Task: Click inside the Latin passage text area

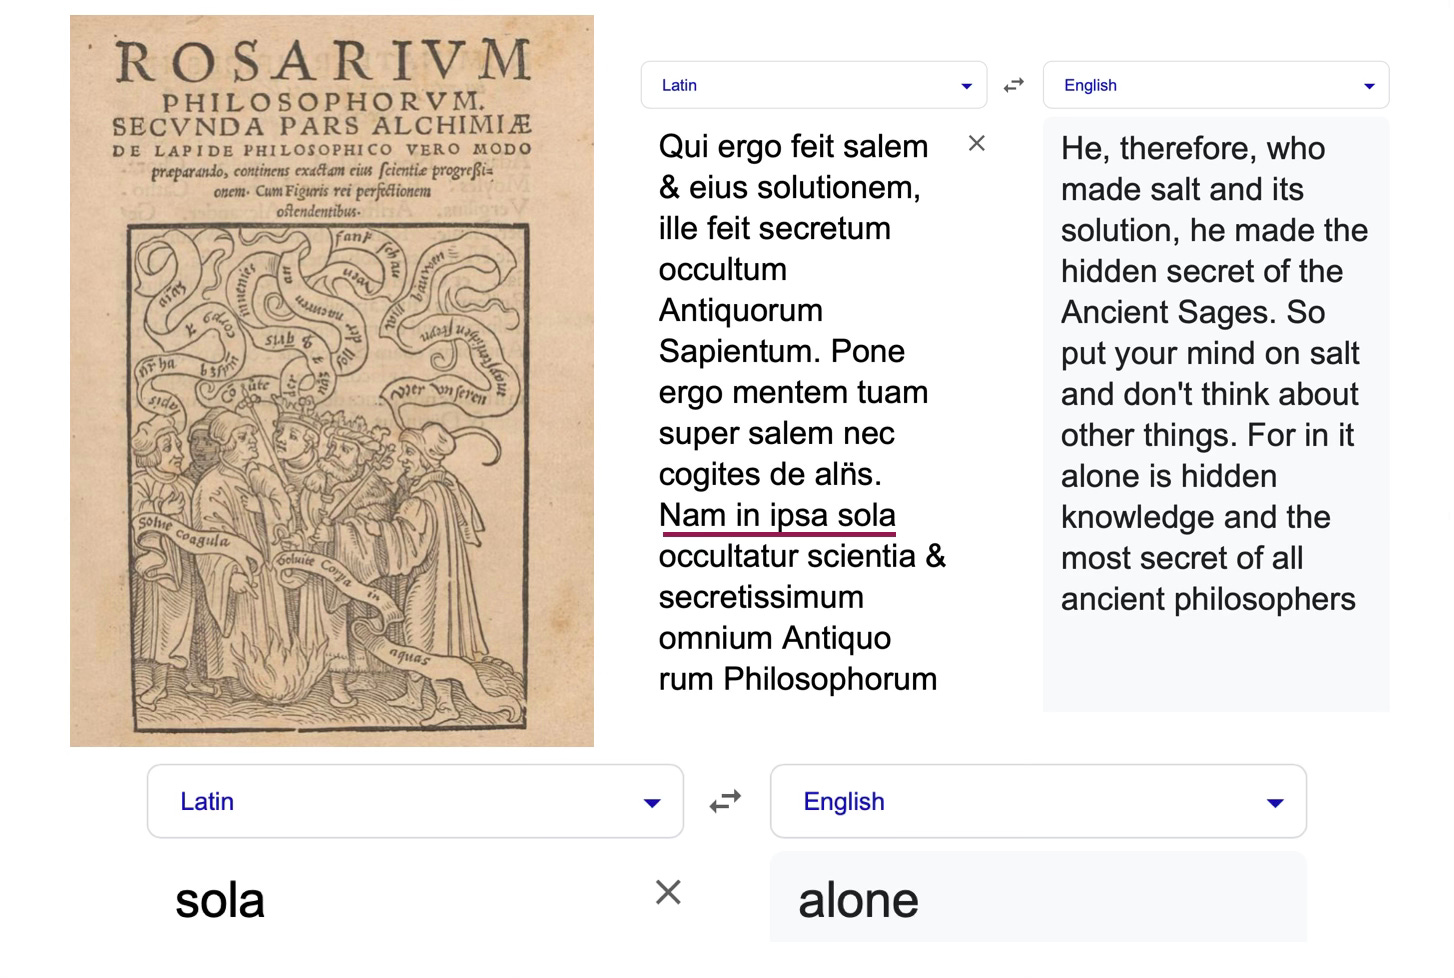Action: point(800,412)
